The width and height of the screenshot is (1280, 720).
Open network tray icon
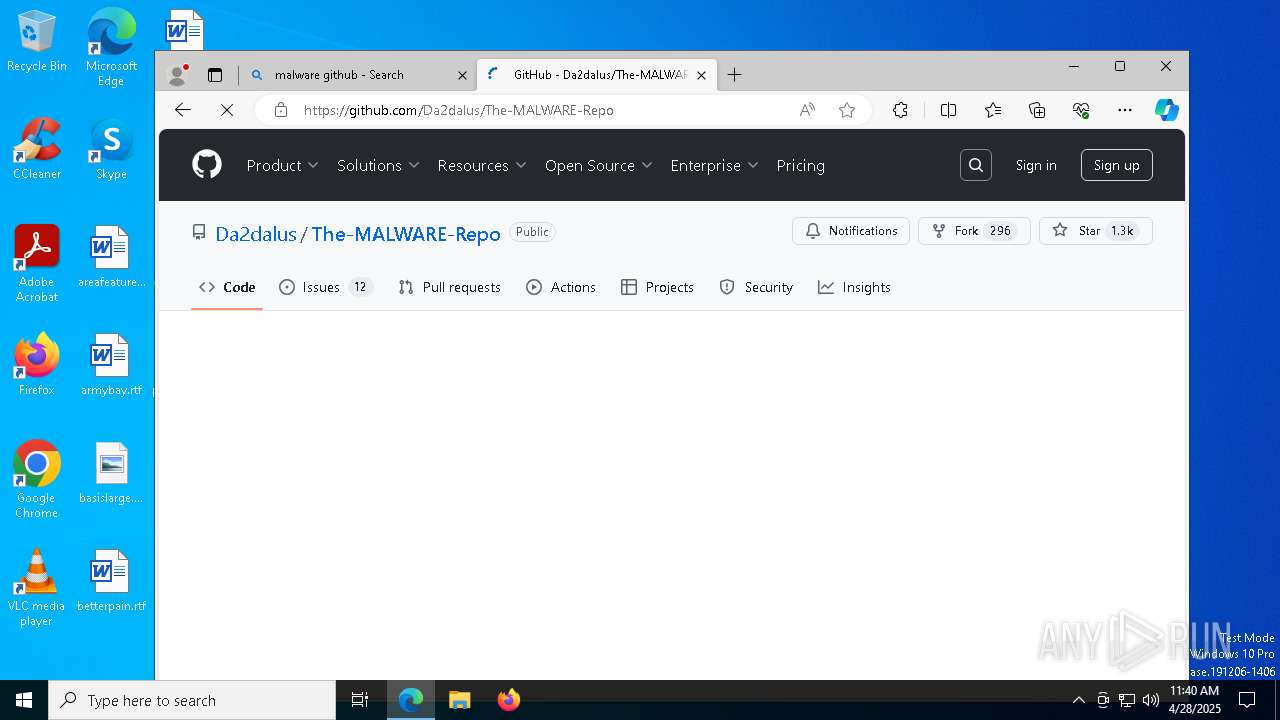click(x=1127, y=700)
